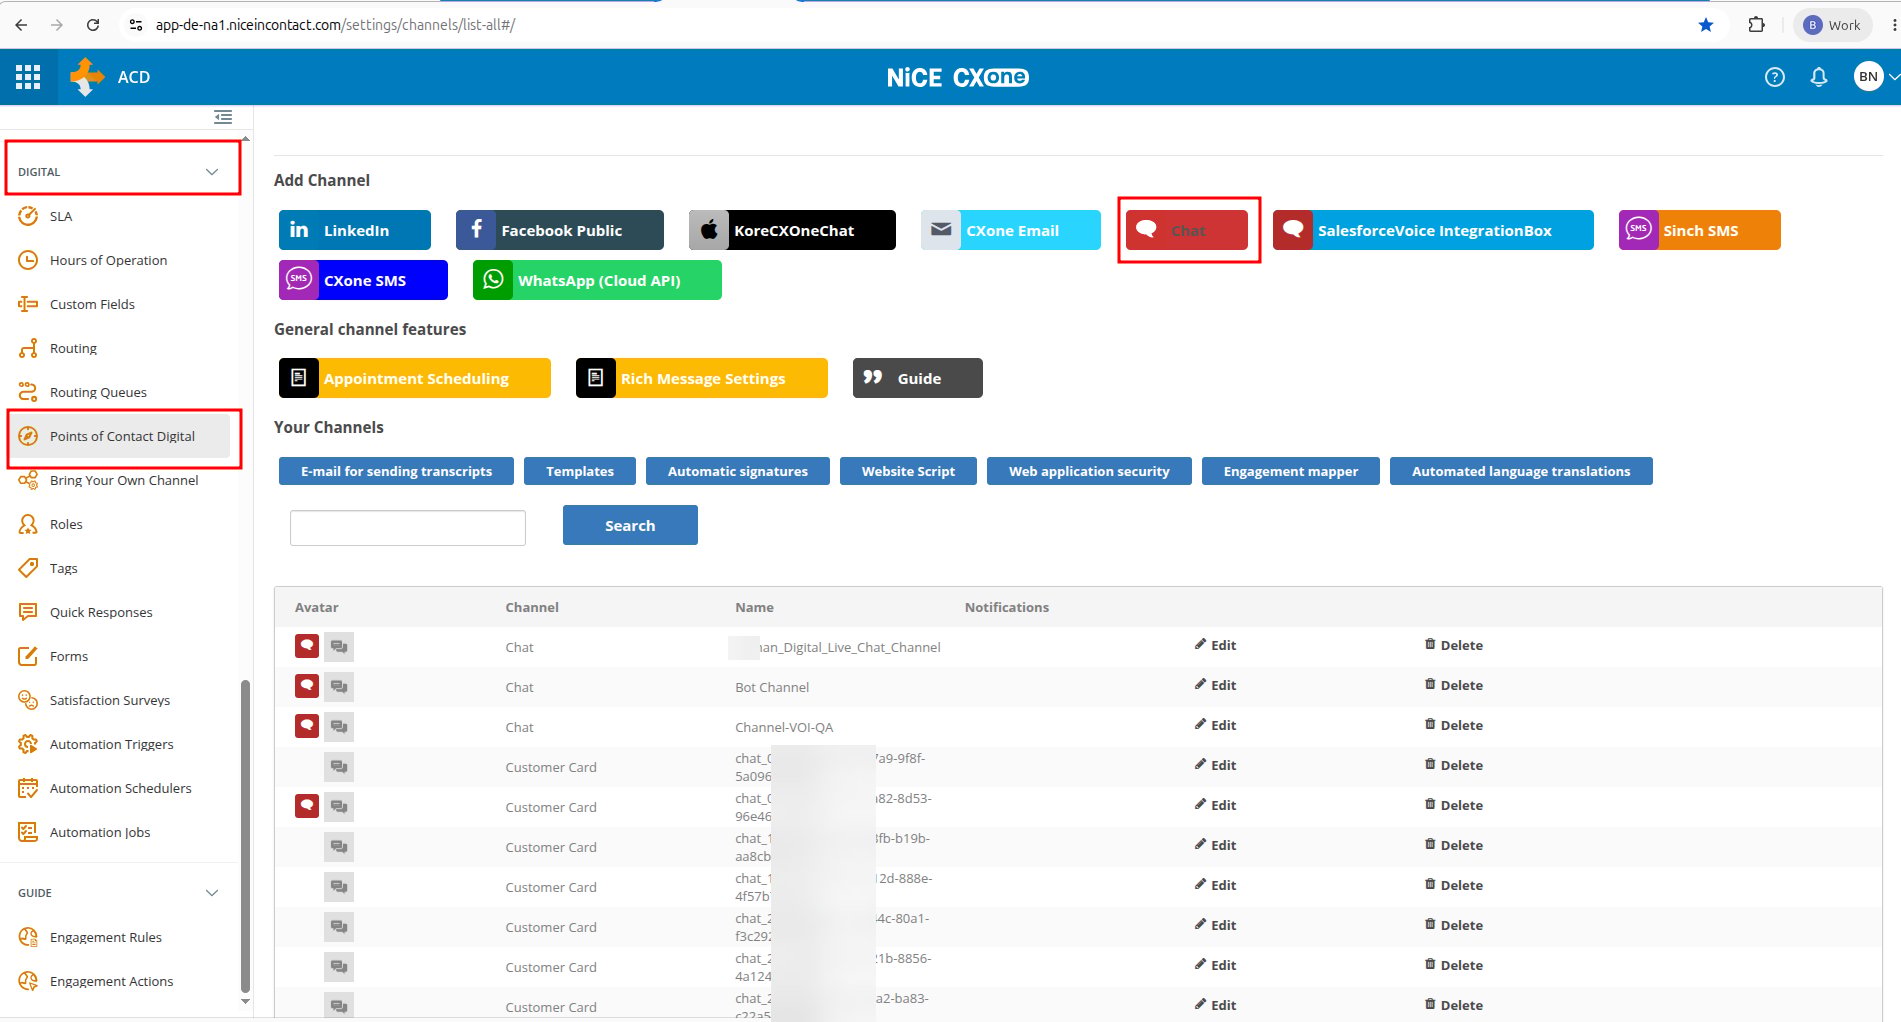Add a LinkedIn channel
Viewport: 1901px width, 1022px height.
(355, 230)
